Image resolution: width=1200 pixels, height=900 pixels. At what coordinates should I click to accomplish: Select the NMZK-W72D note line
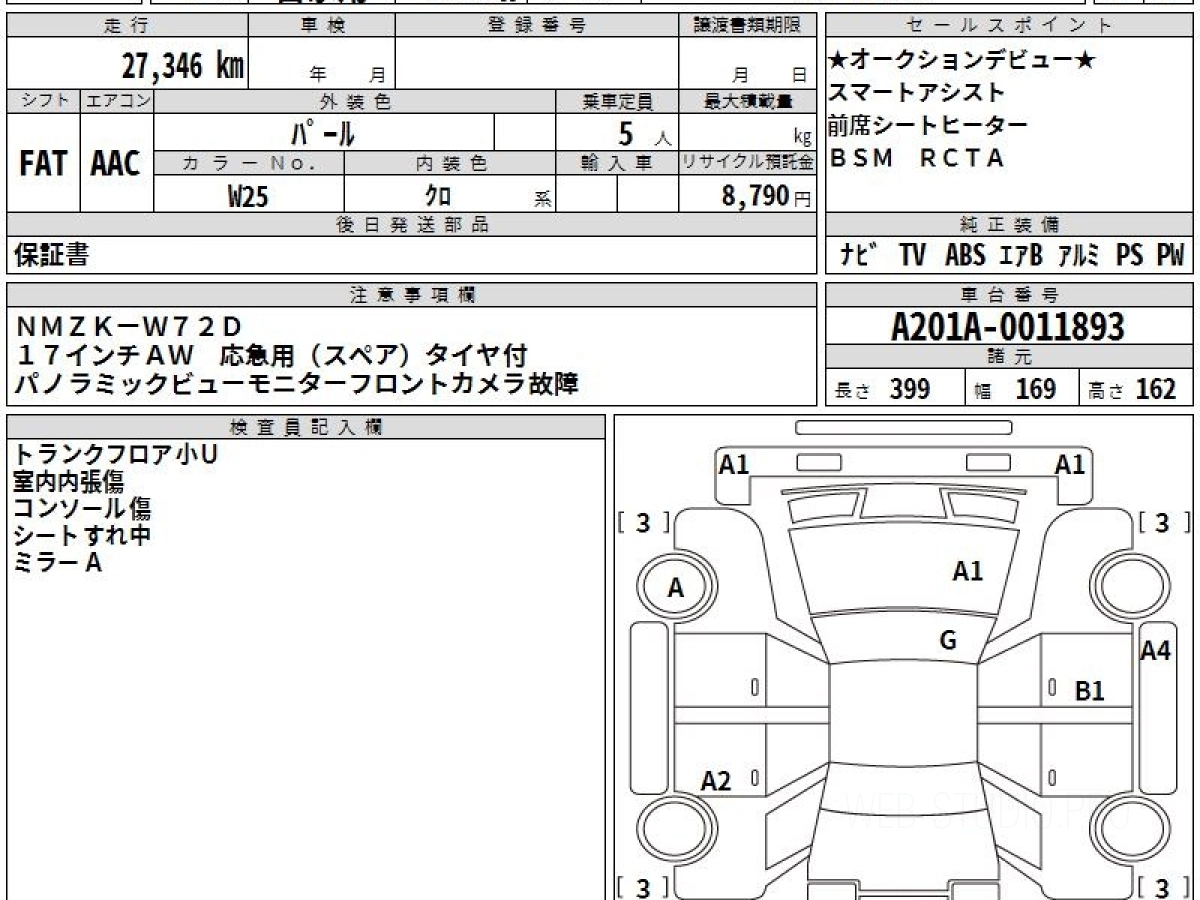click(130, 326)
